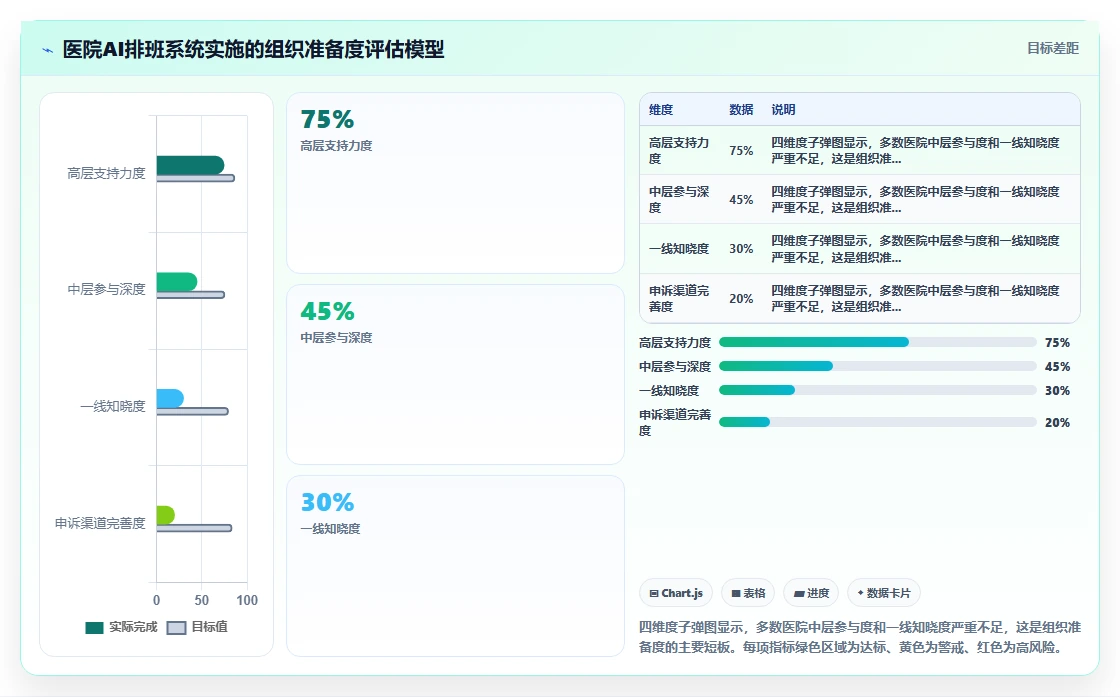Toggle the 实际完成 legend swatch
The width and height of the screenshot is (1120, 697).
pyautogui.click(x=94, y=627)
